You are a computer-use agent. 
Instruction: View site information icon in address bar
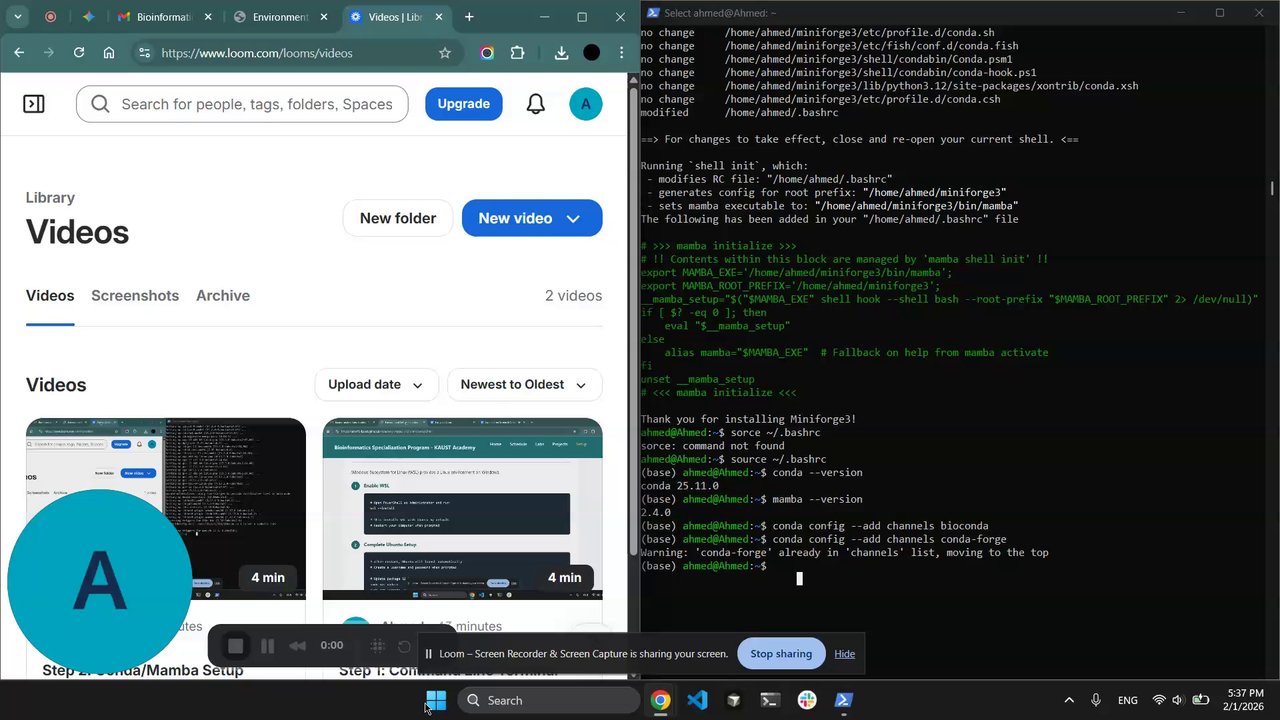tap(144, 53)
